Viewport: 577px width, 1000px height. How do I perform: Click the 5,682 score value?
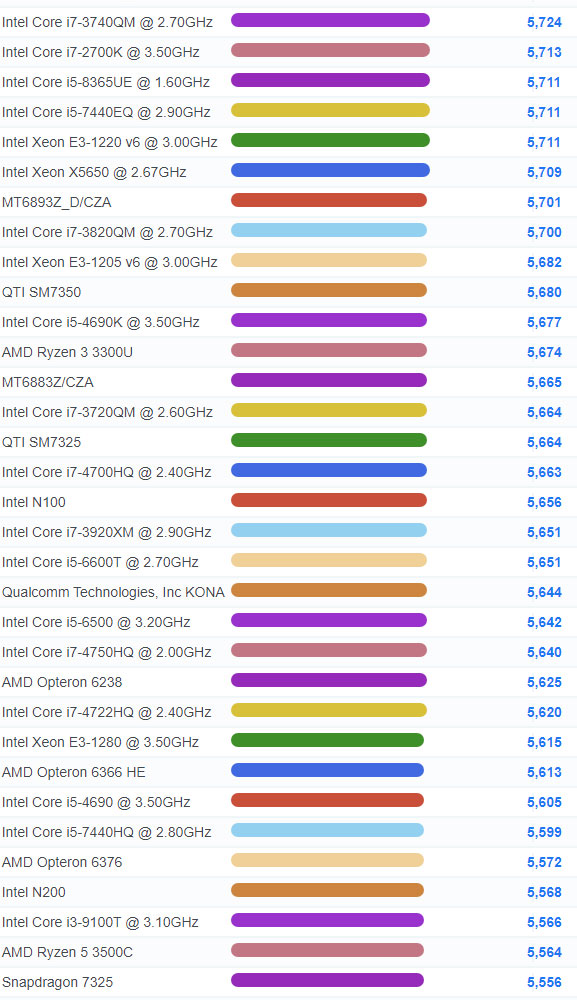(x=544, y=262)
